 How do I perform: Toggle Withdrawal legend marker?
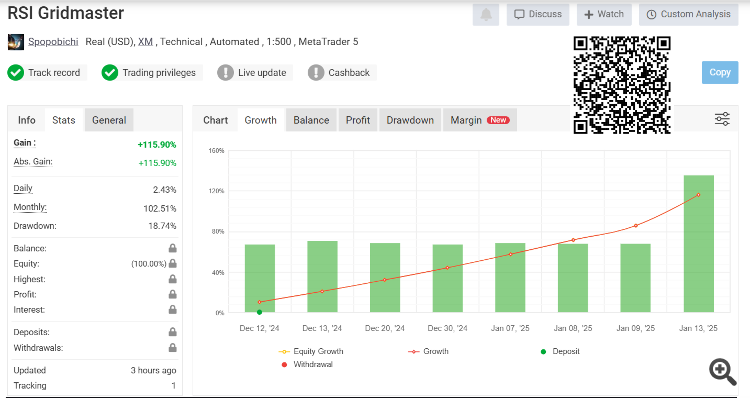[307, 365]
